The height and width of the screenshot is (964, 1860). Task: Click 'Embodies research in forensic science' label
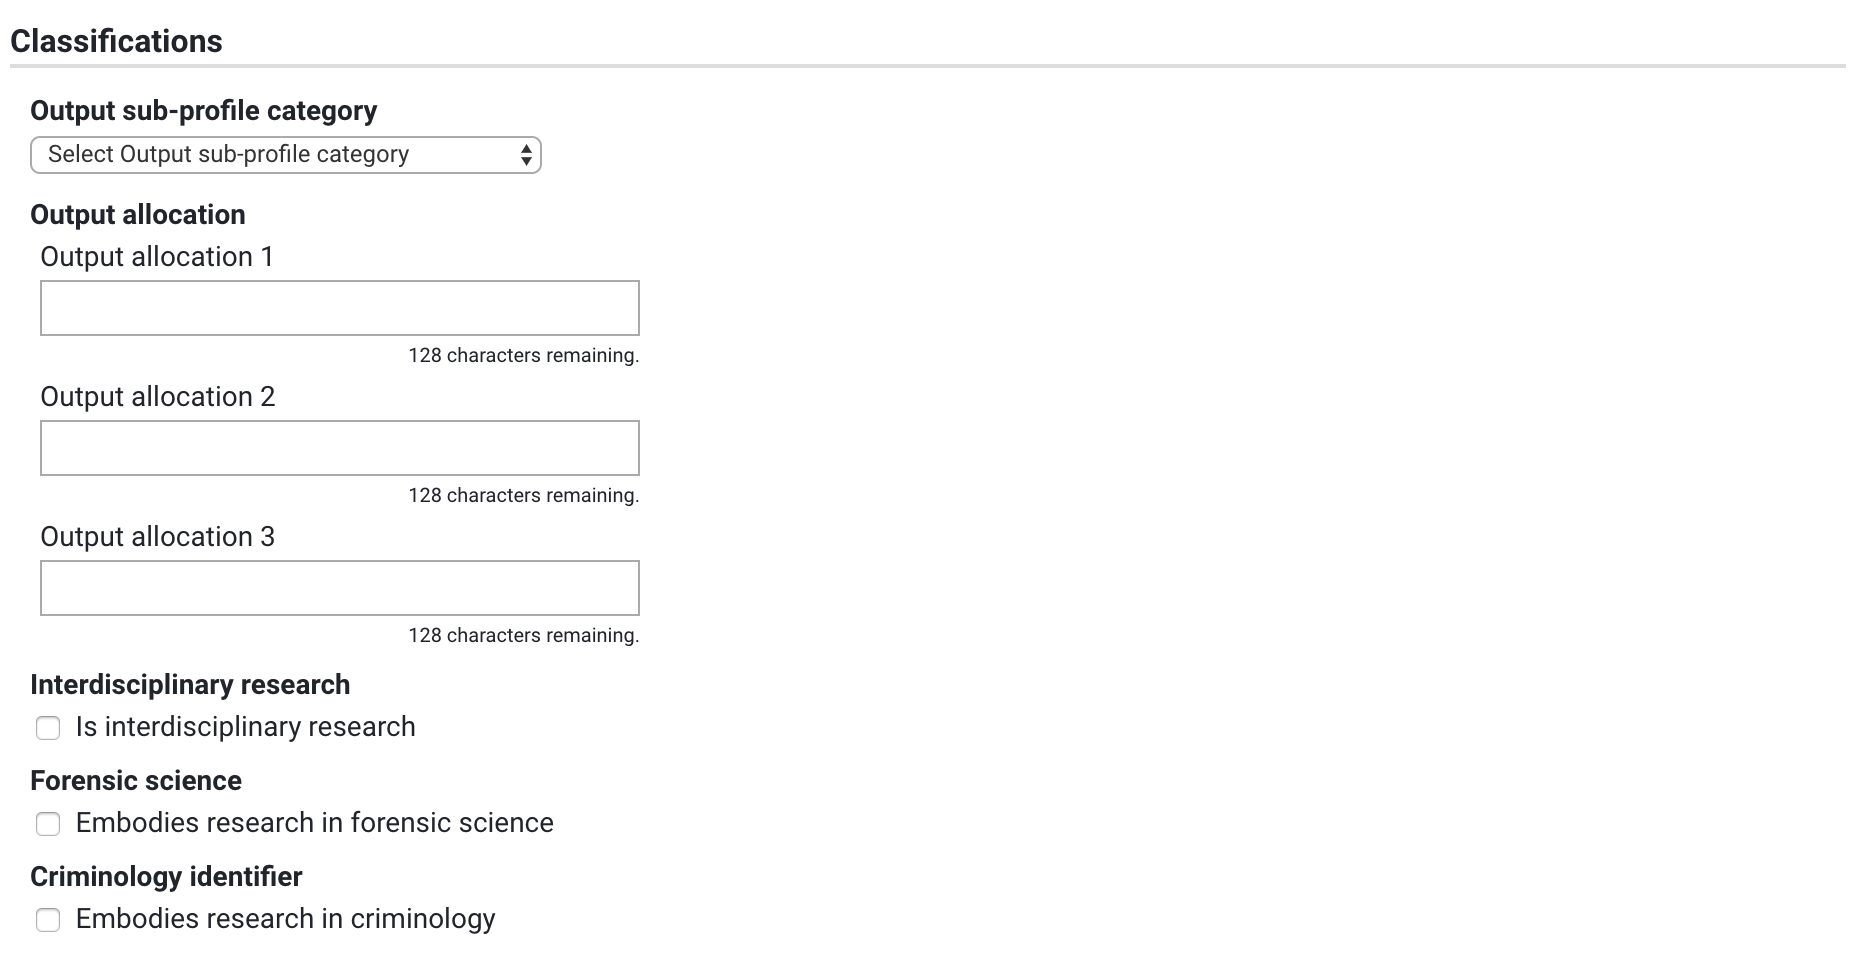point(314,823)
